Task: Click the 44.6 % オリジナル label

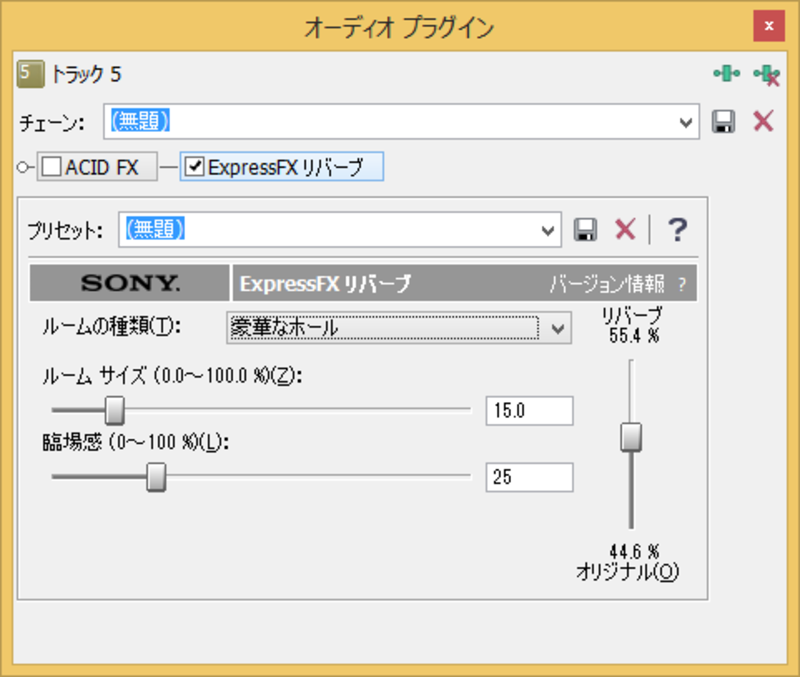Action: tap(629, 562)
